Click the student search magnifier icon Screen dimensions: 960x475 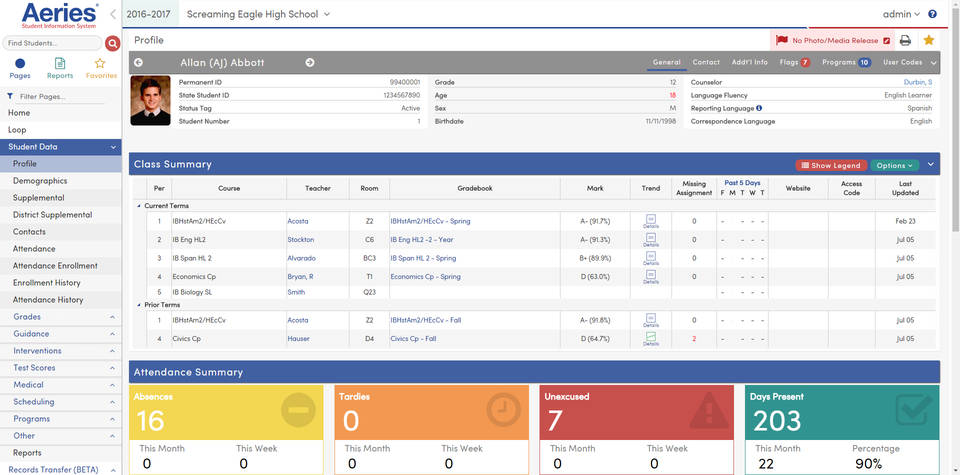tap(112, 44)
